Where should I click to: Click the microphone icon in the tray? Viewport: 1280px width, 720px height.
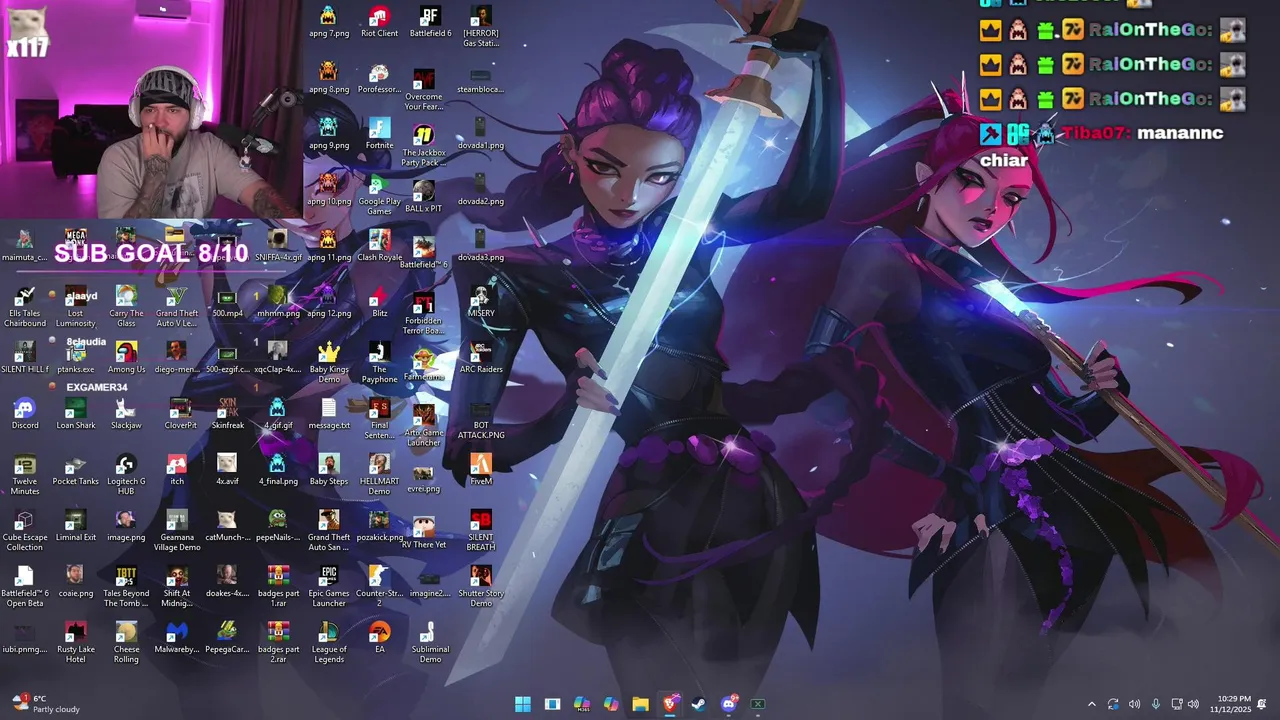pos(1155,704)
